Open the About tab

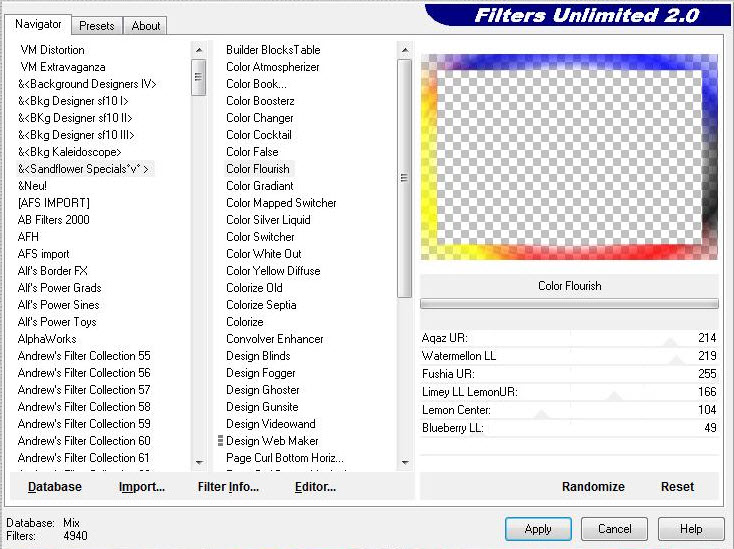(146, 26)
